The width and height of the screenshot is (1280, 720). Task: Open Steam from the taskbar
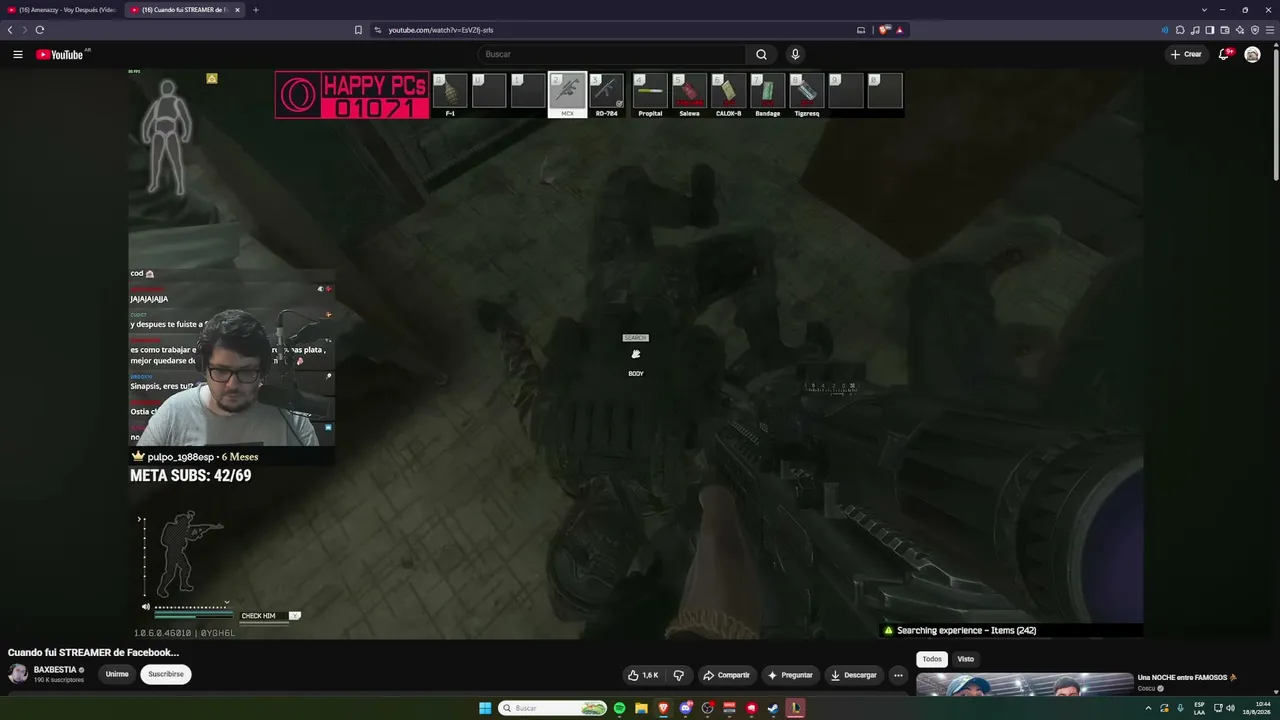coord(773,708)
